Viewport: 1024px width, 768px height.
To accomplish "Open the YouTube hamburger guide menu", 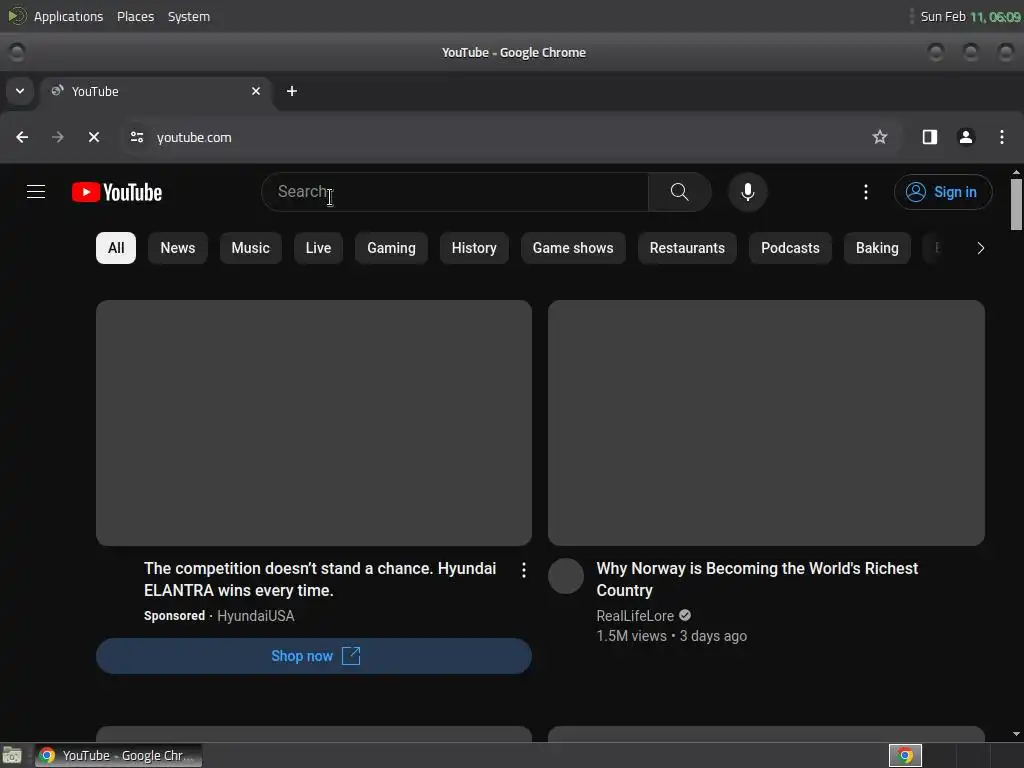I will 36,192.
